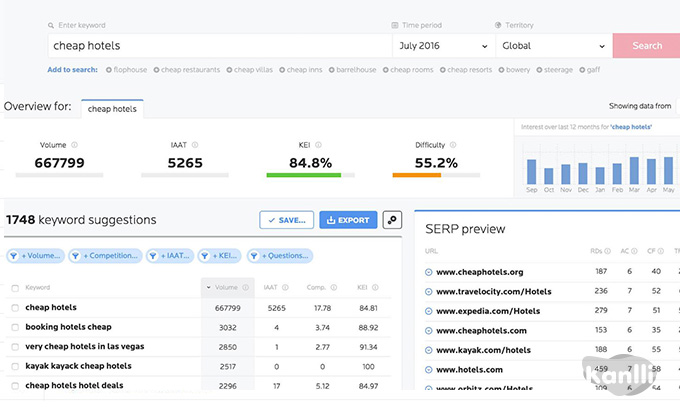Click the 'Add to search:' label
The image size is (680, 410).
tap(72, 70)
